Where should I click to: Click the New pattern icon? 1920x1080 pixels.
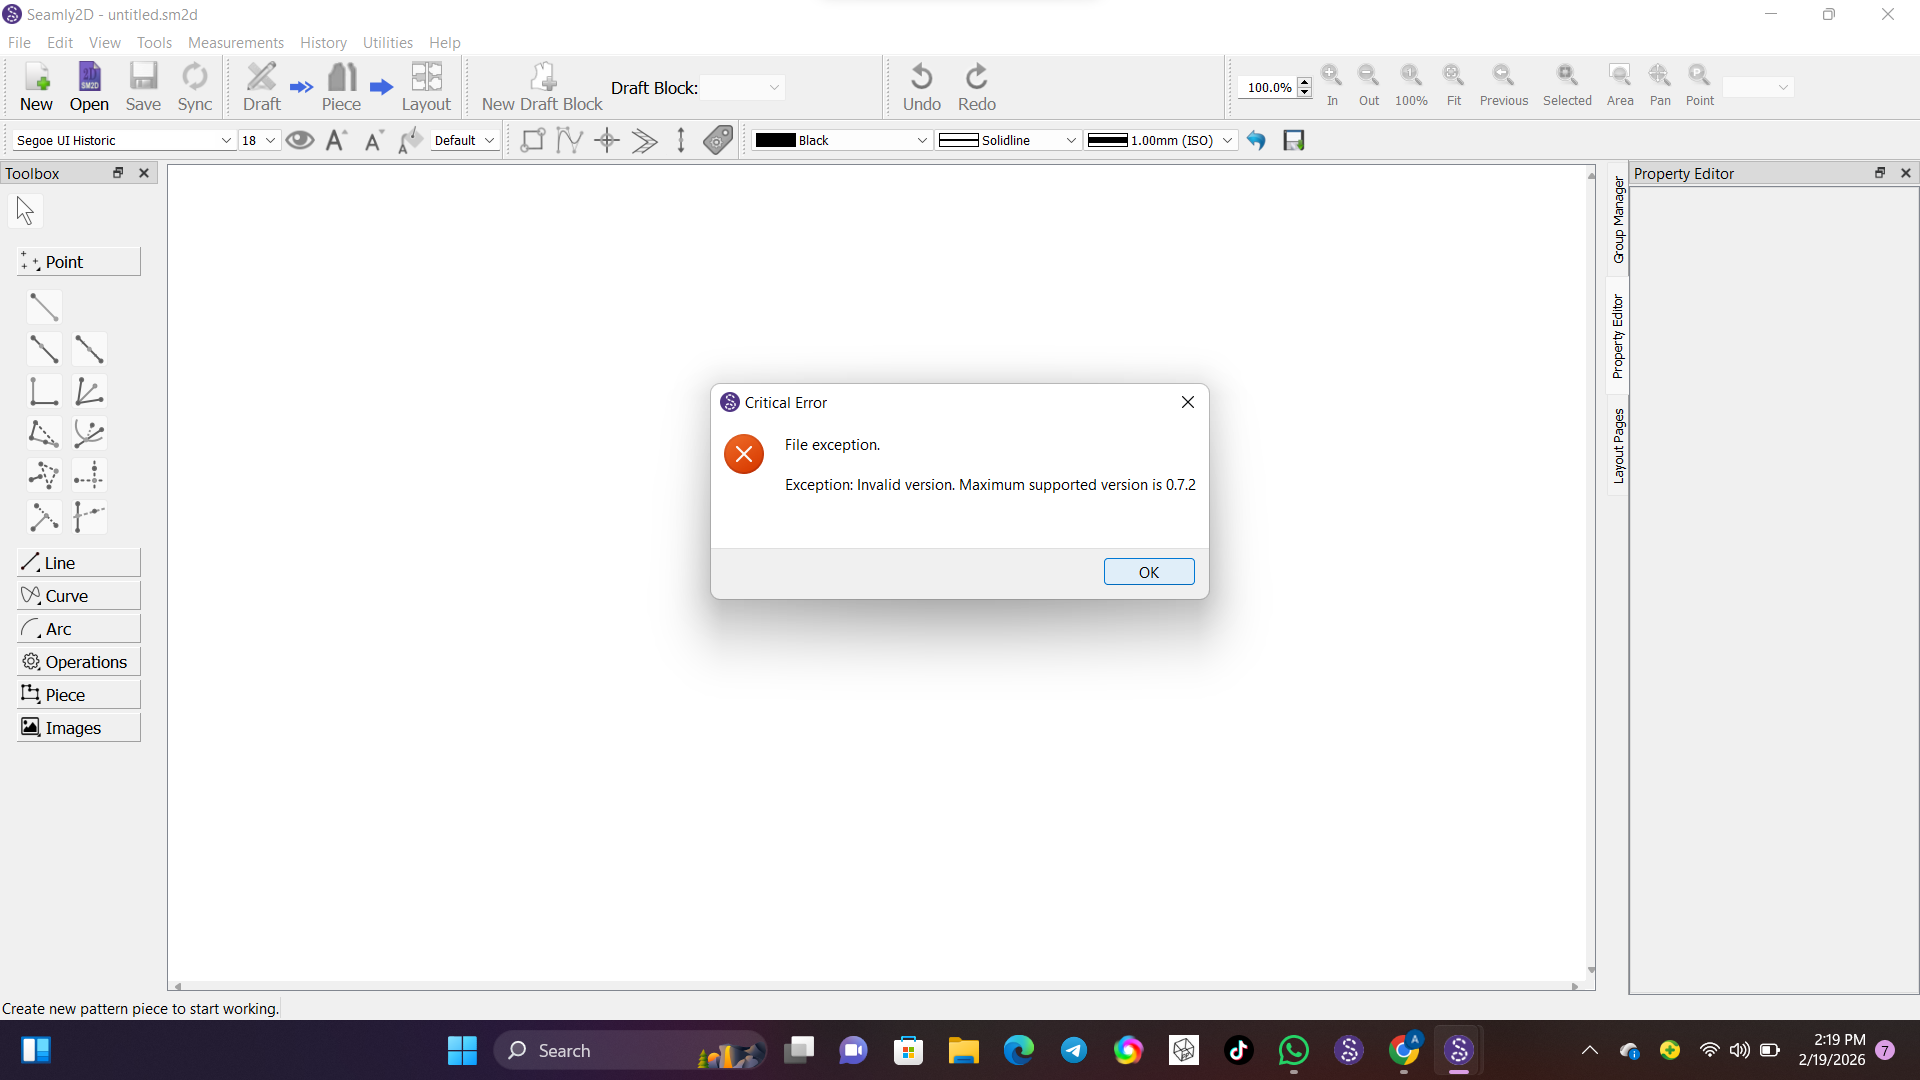36,78
